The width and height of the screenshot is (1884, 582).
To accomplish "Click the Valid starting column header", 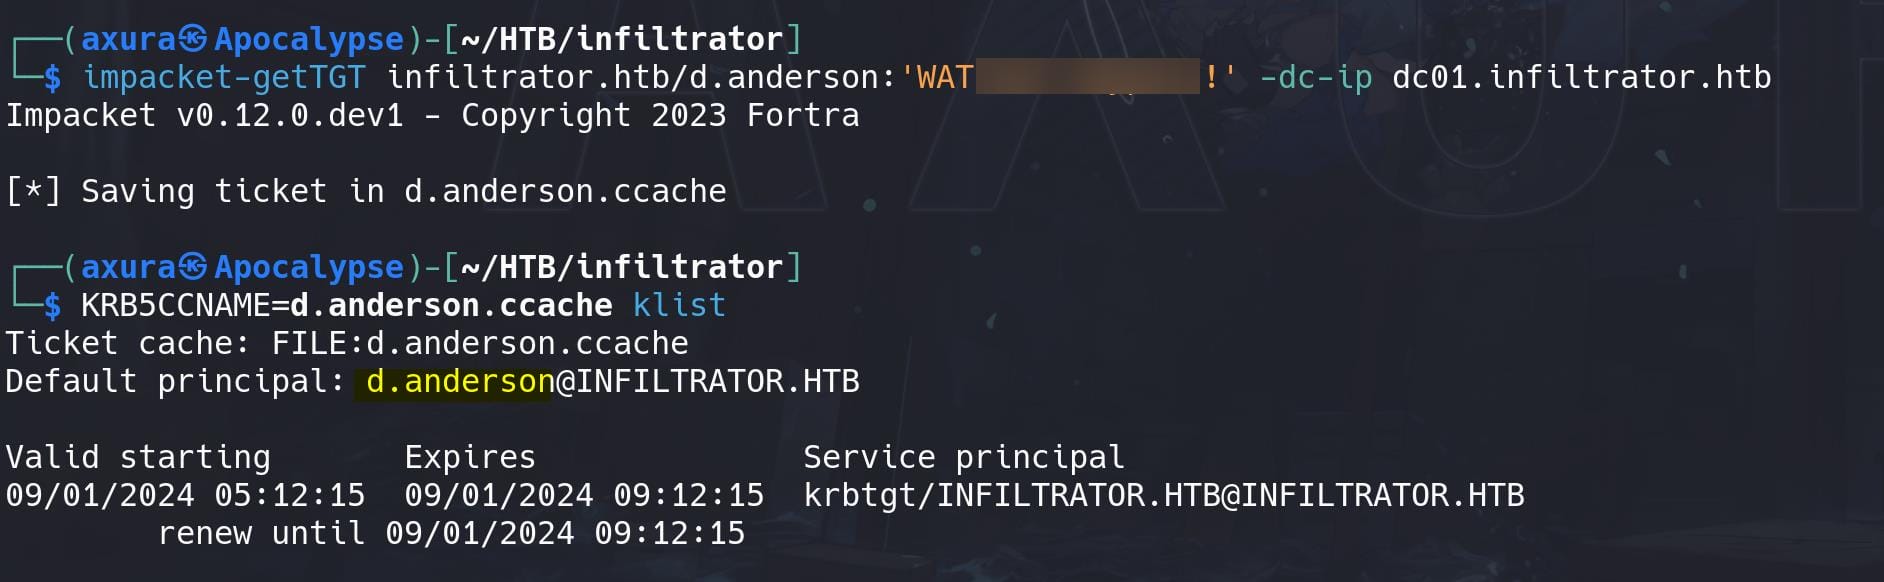I will pyautogui.click(x=138, y=457).
